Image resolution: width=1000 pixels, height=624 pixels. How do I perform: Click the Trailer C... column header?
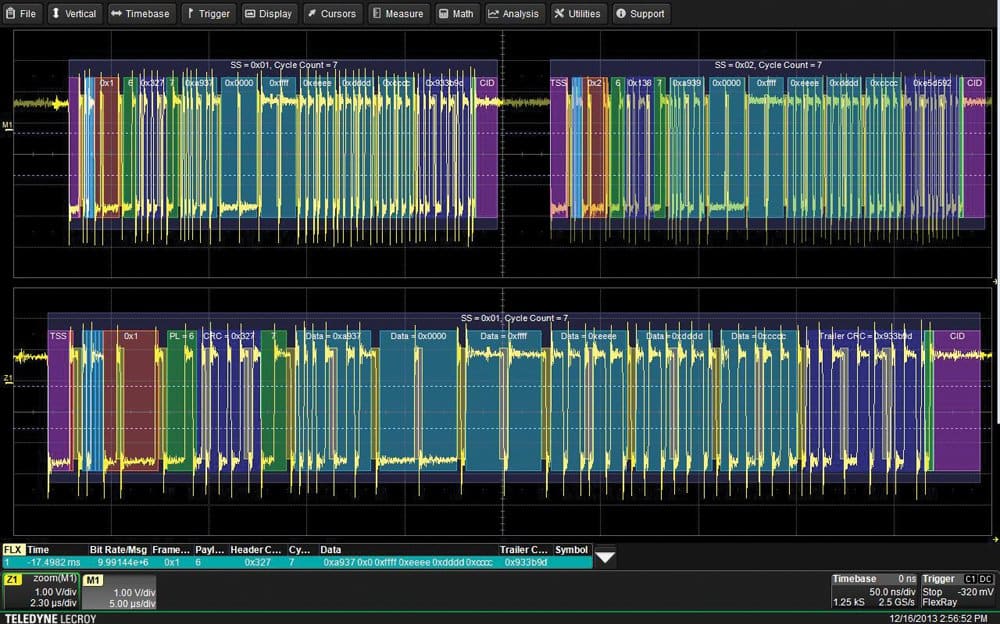pos(524,549)
